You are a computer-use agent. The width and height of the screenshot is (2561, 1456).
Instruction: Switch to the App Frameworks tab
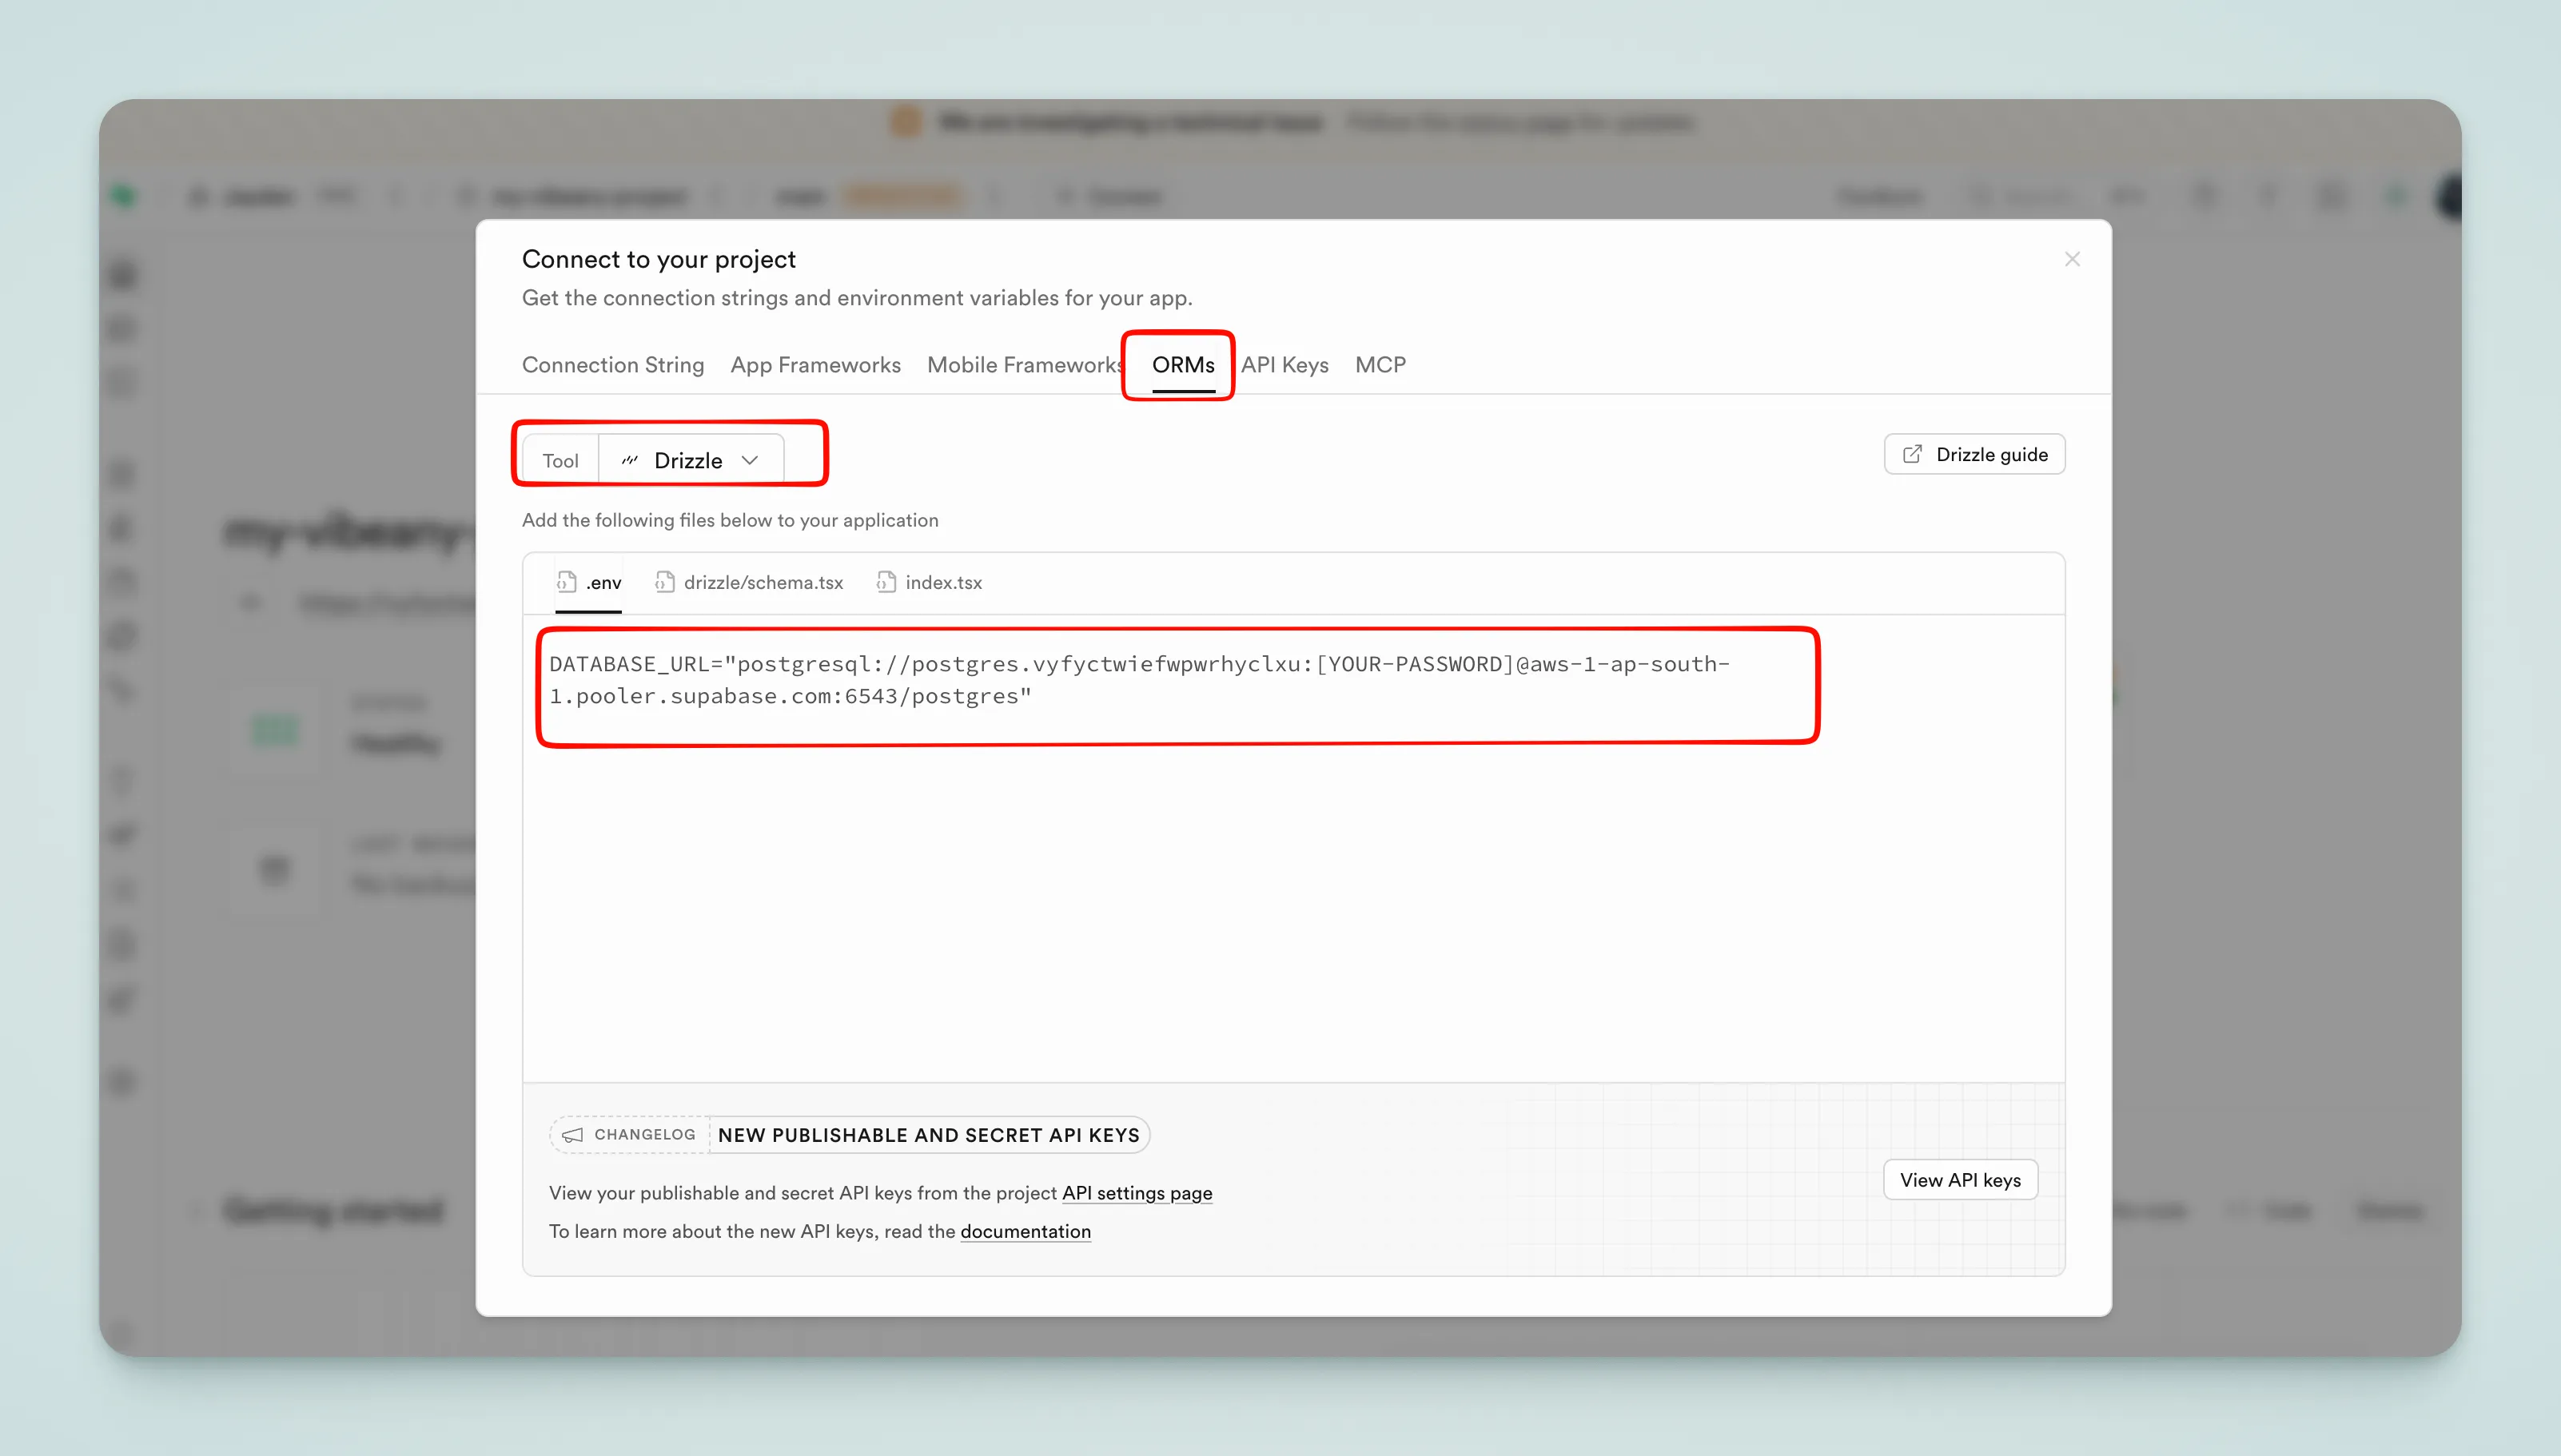[815, 365]
